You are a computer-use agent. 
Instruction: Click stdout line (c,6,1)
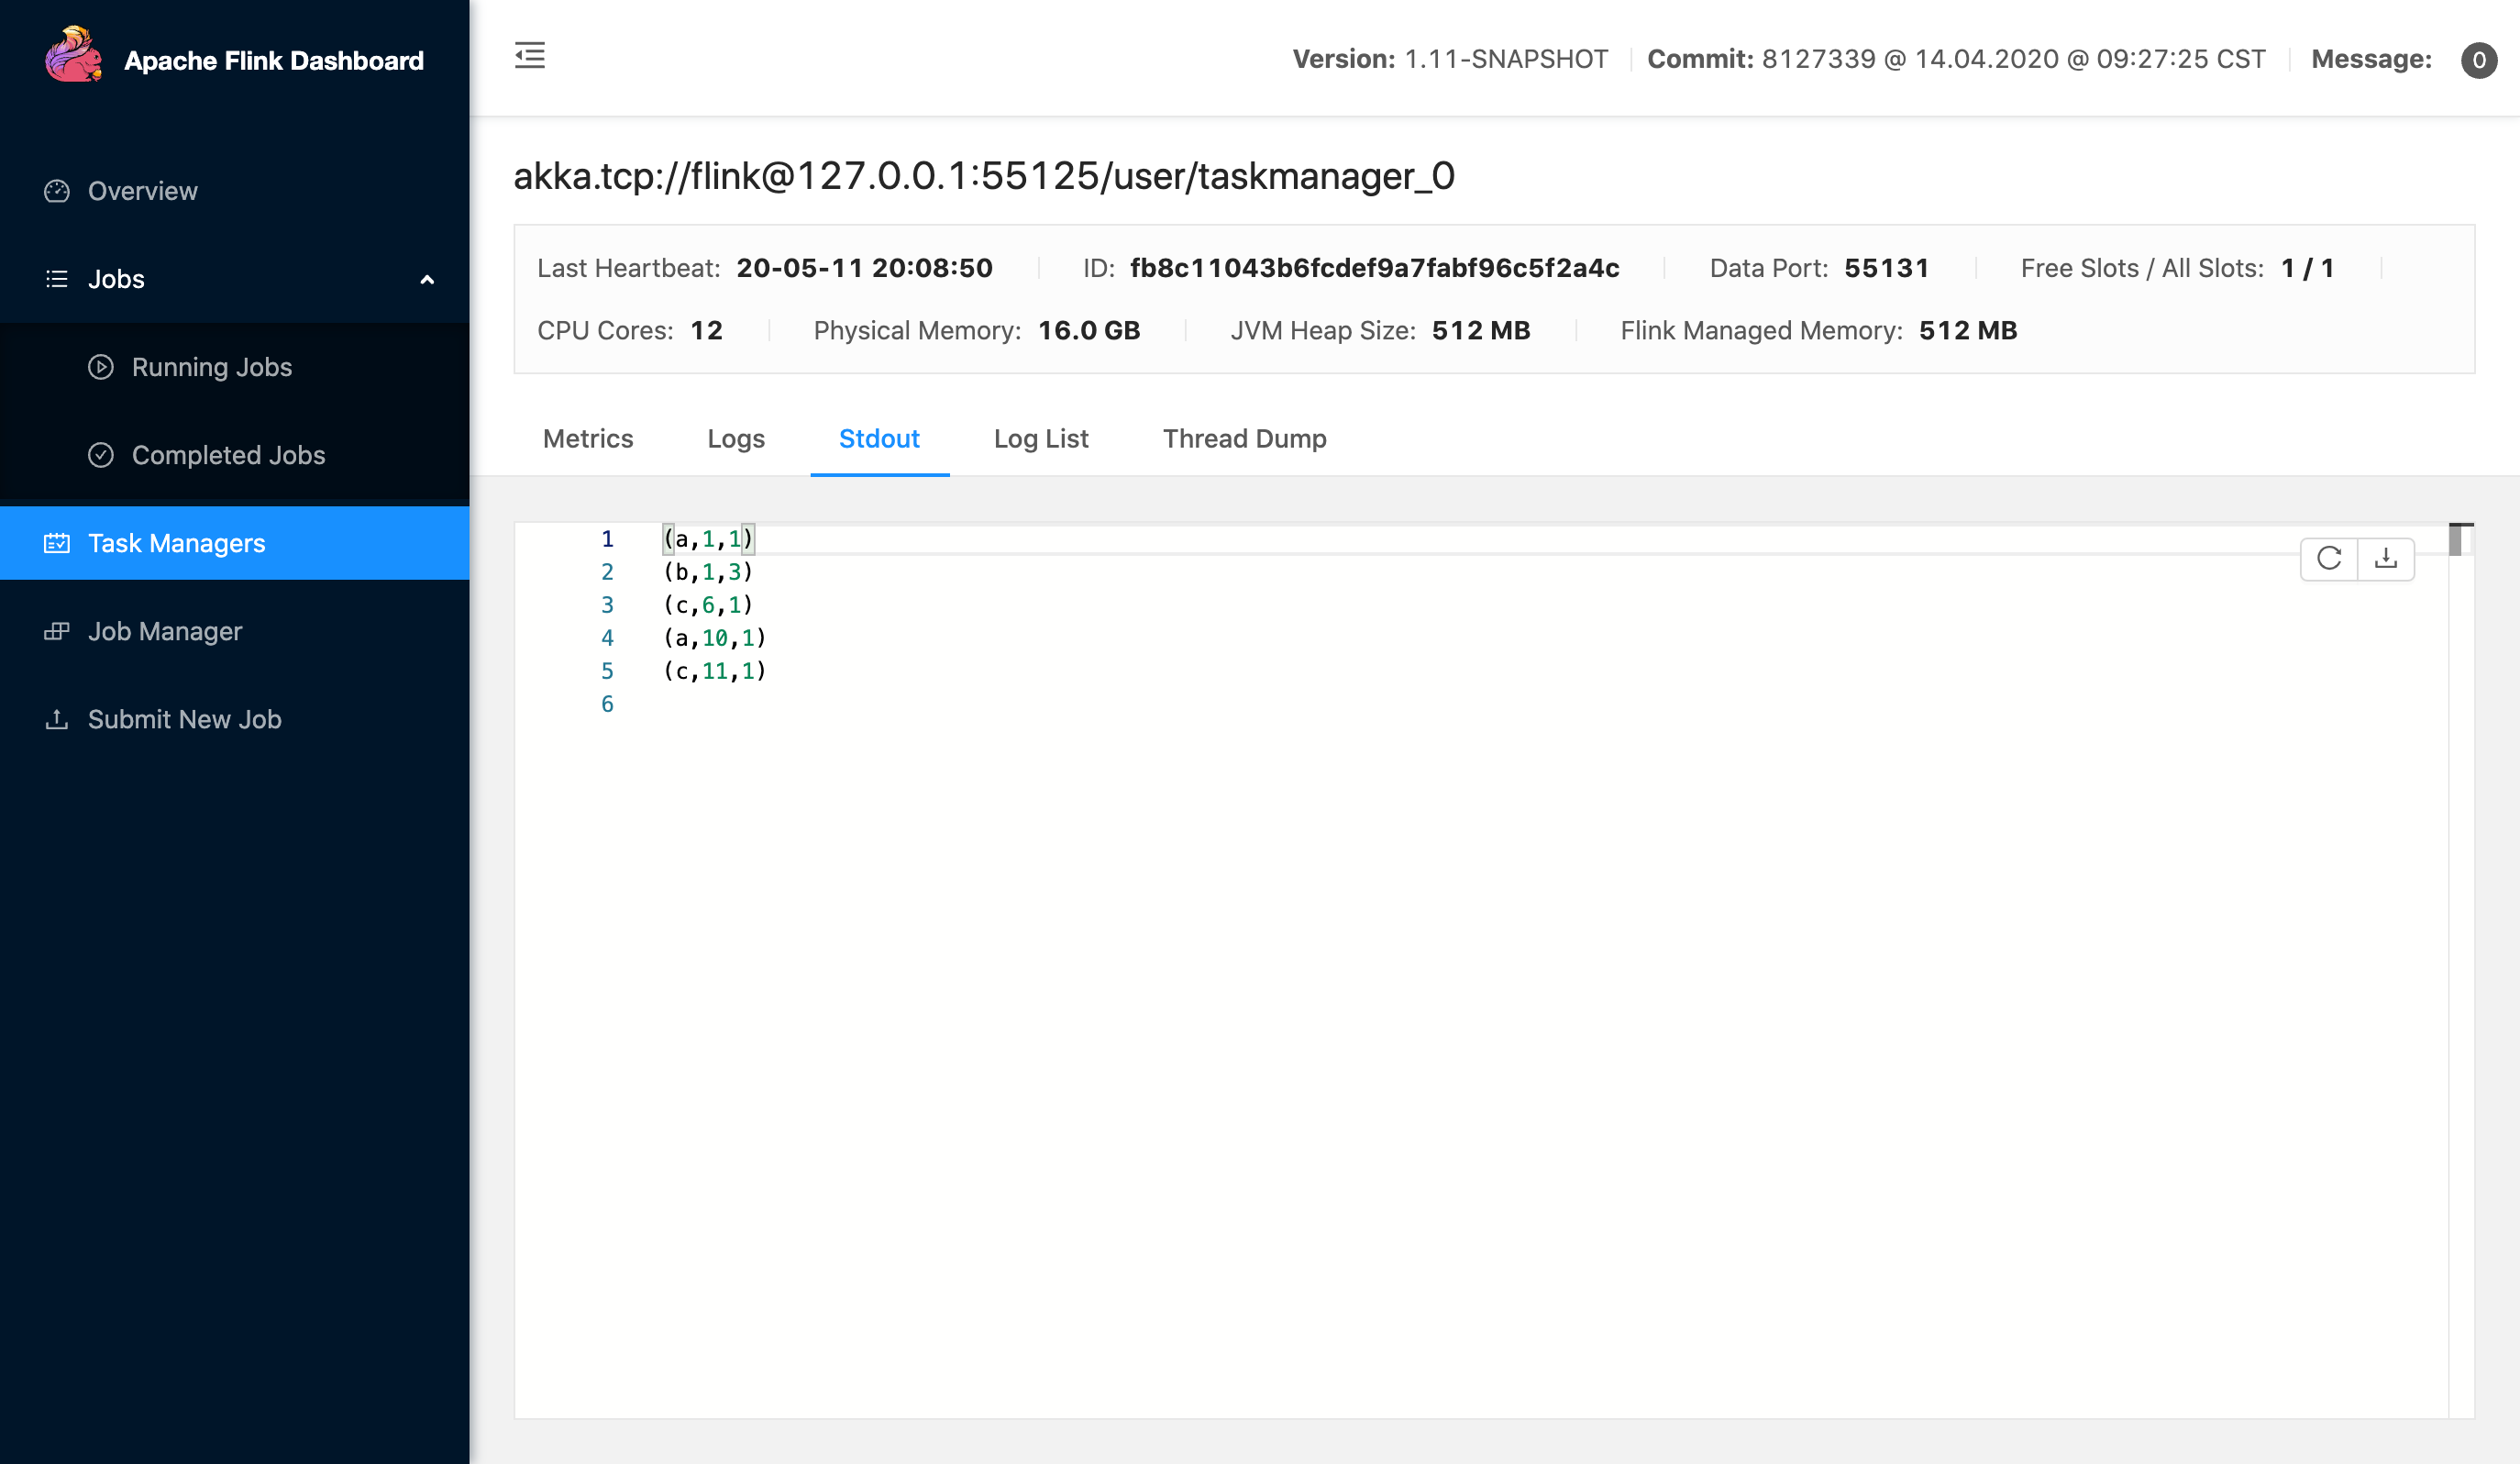click(708, 605)
